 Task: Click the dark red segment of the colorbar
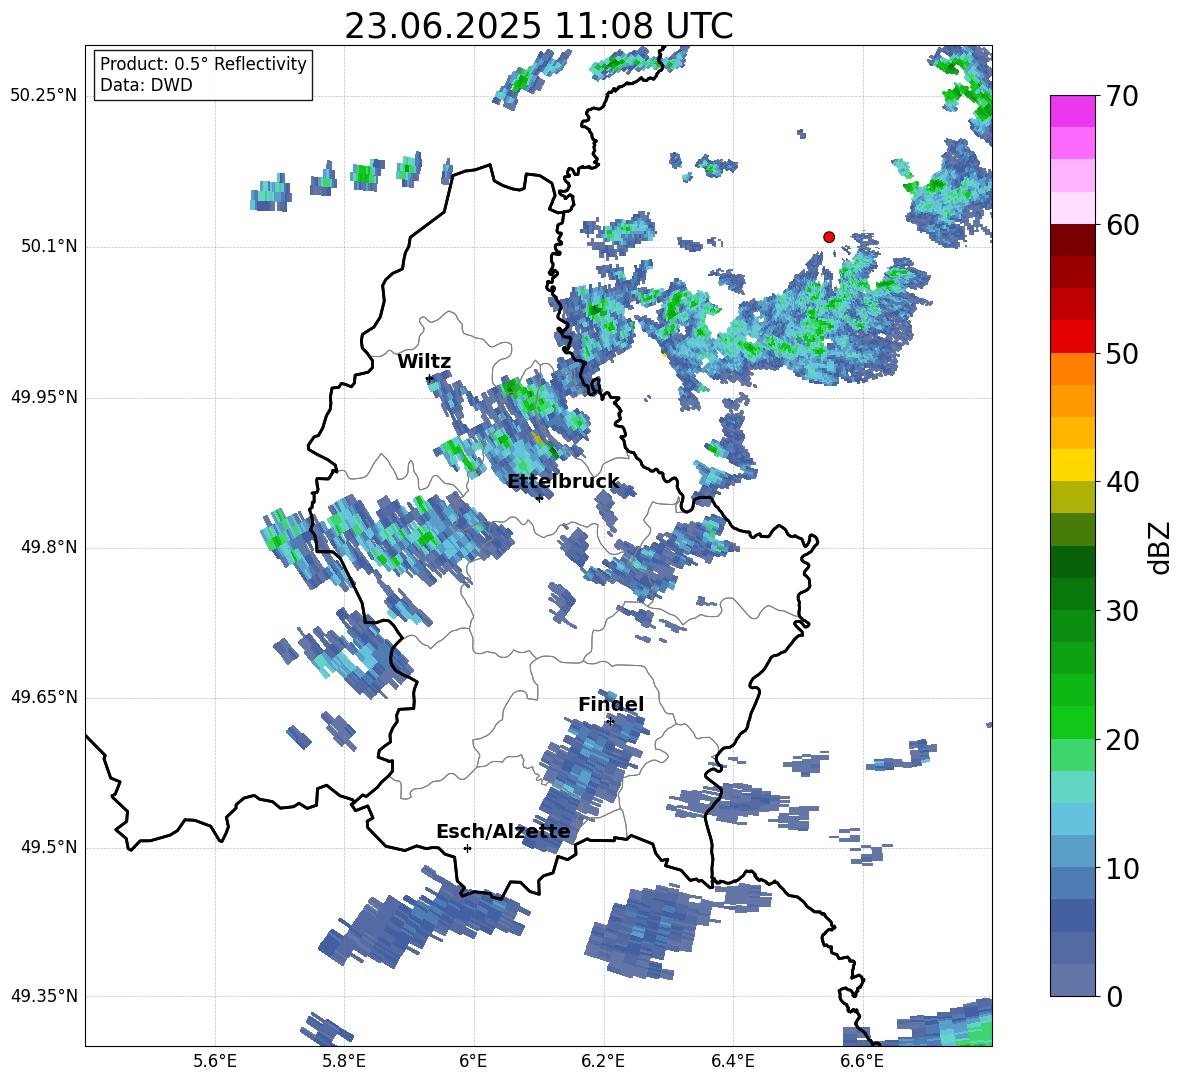click(1072, 240)
